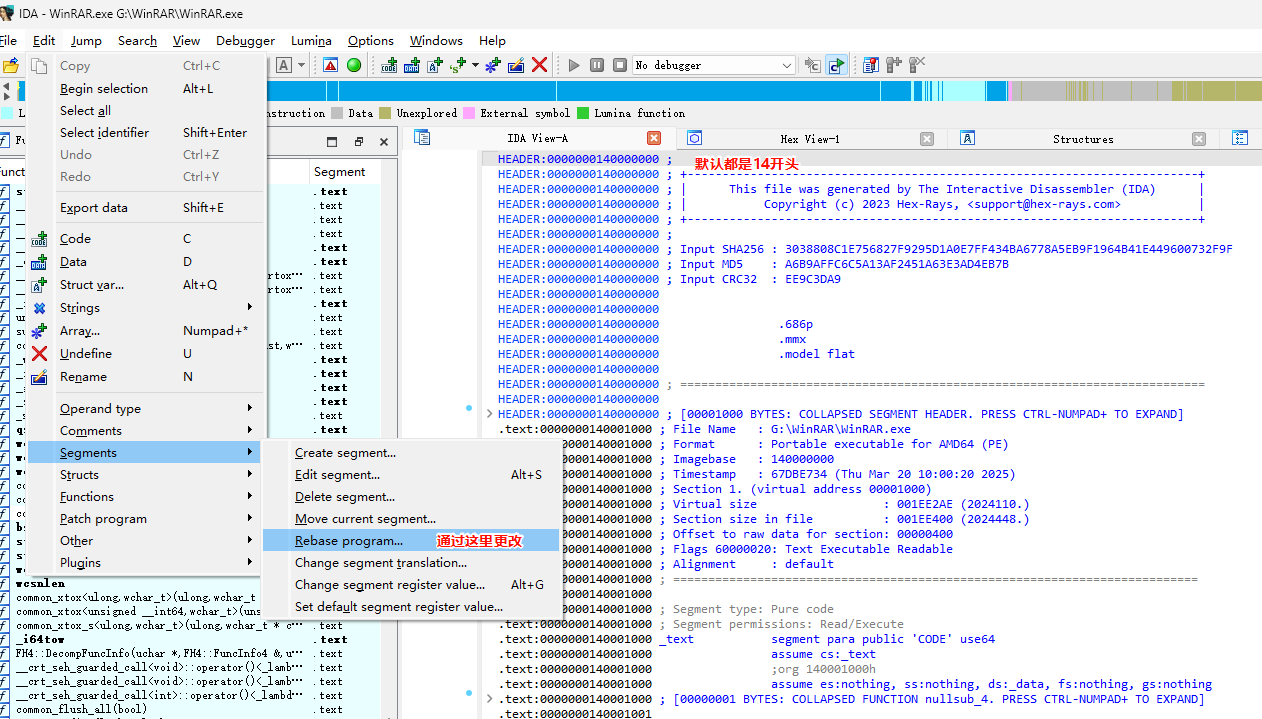Switch to the Hex View-1 tab
Image resolution: width=1262 pixels, height=719 pixels.
click(x=810, y=139)
